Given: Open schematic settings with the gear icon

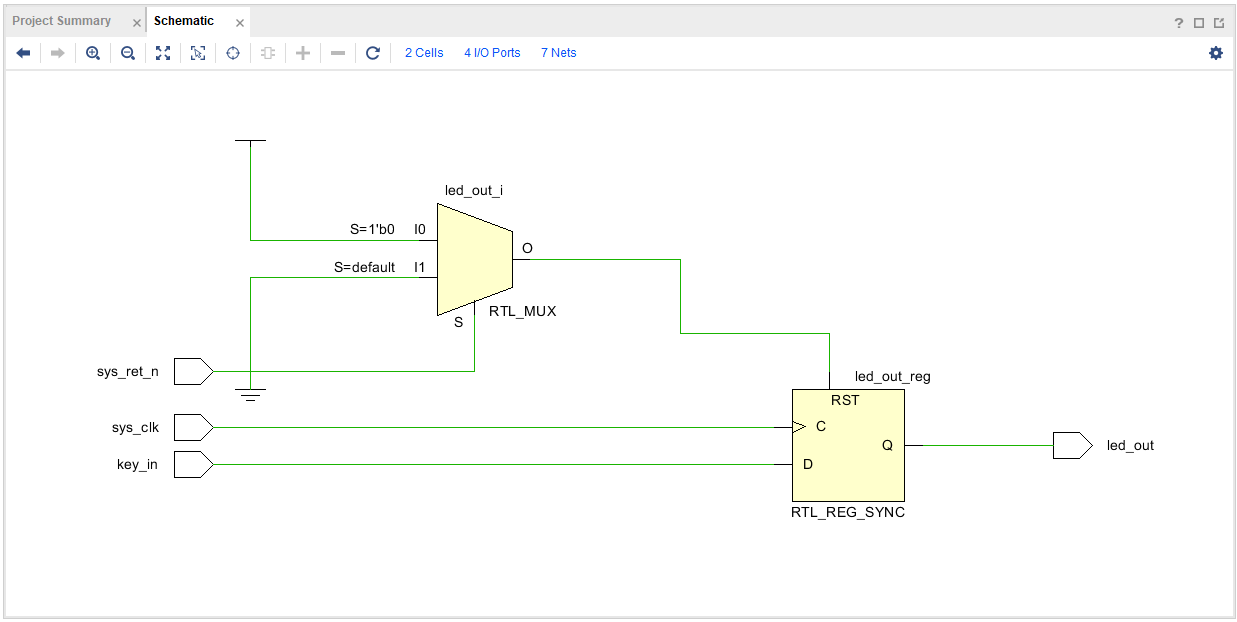Looking at the screenshot, I should coord(1216,53).
